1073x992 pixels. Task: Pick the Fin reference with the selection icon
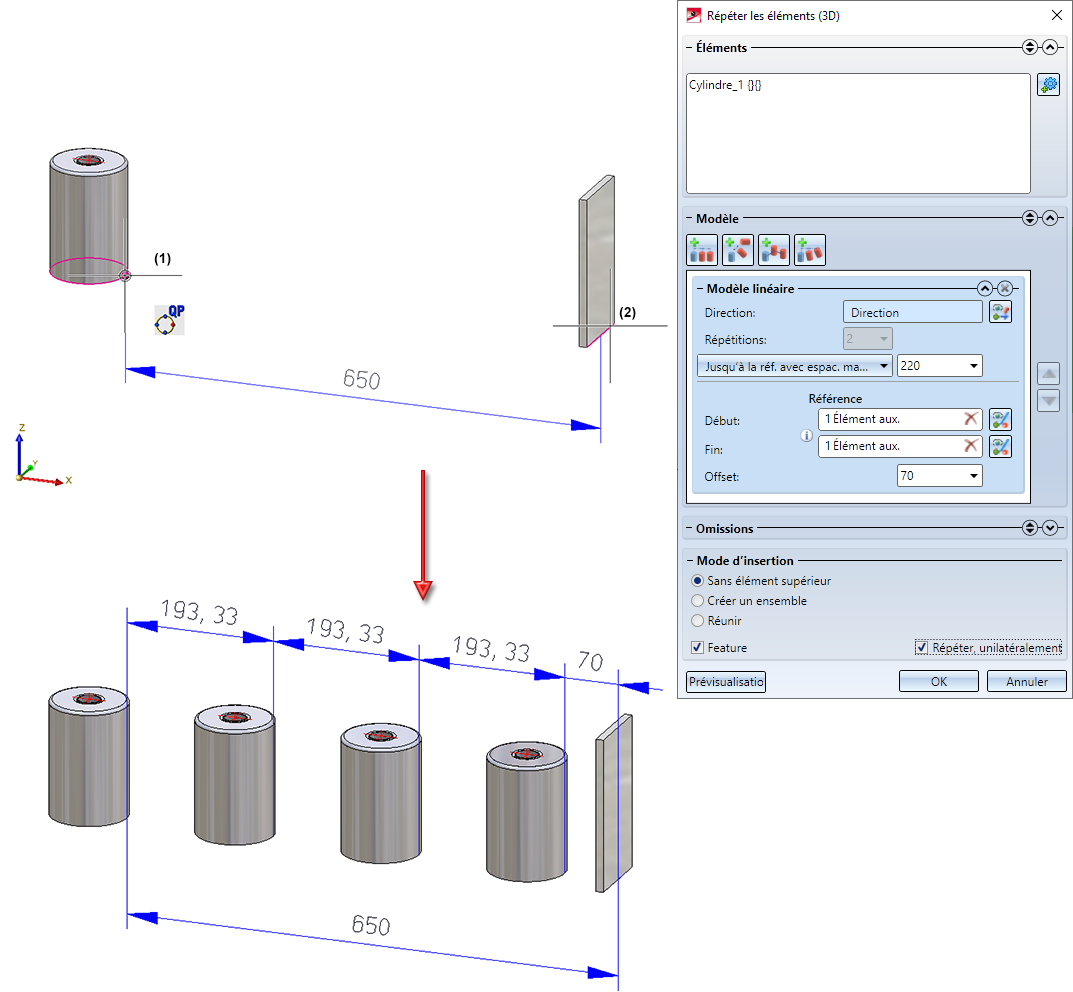[x=1000, y=447]
